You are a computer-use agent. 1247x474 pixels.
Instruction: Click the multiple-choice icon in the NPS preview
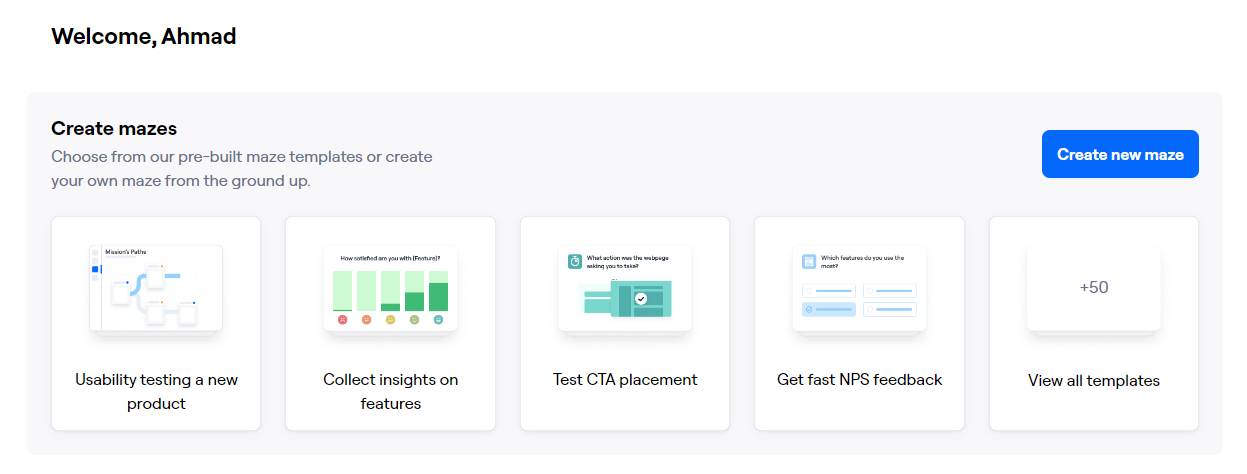[809, 261]
